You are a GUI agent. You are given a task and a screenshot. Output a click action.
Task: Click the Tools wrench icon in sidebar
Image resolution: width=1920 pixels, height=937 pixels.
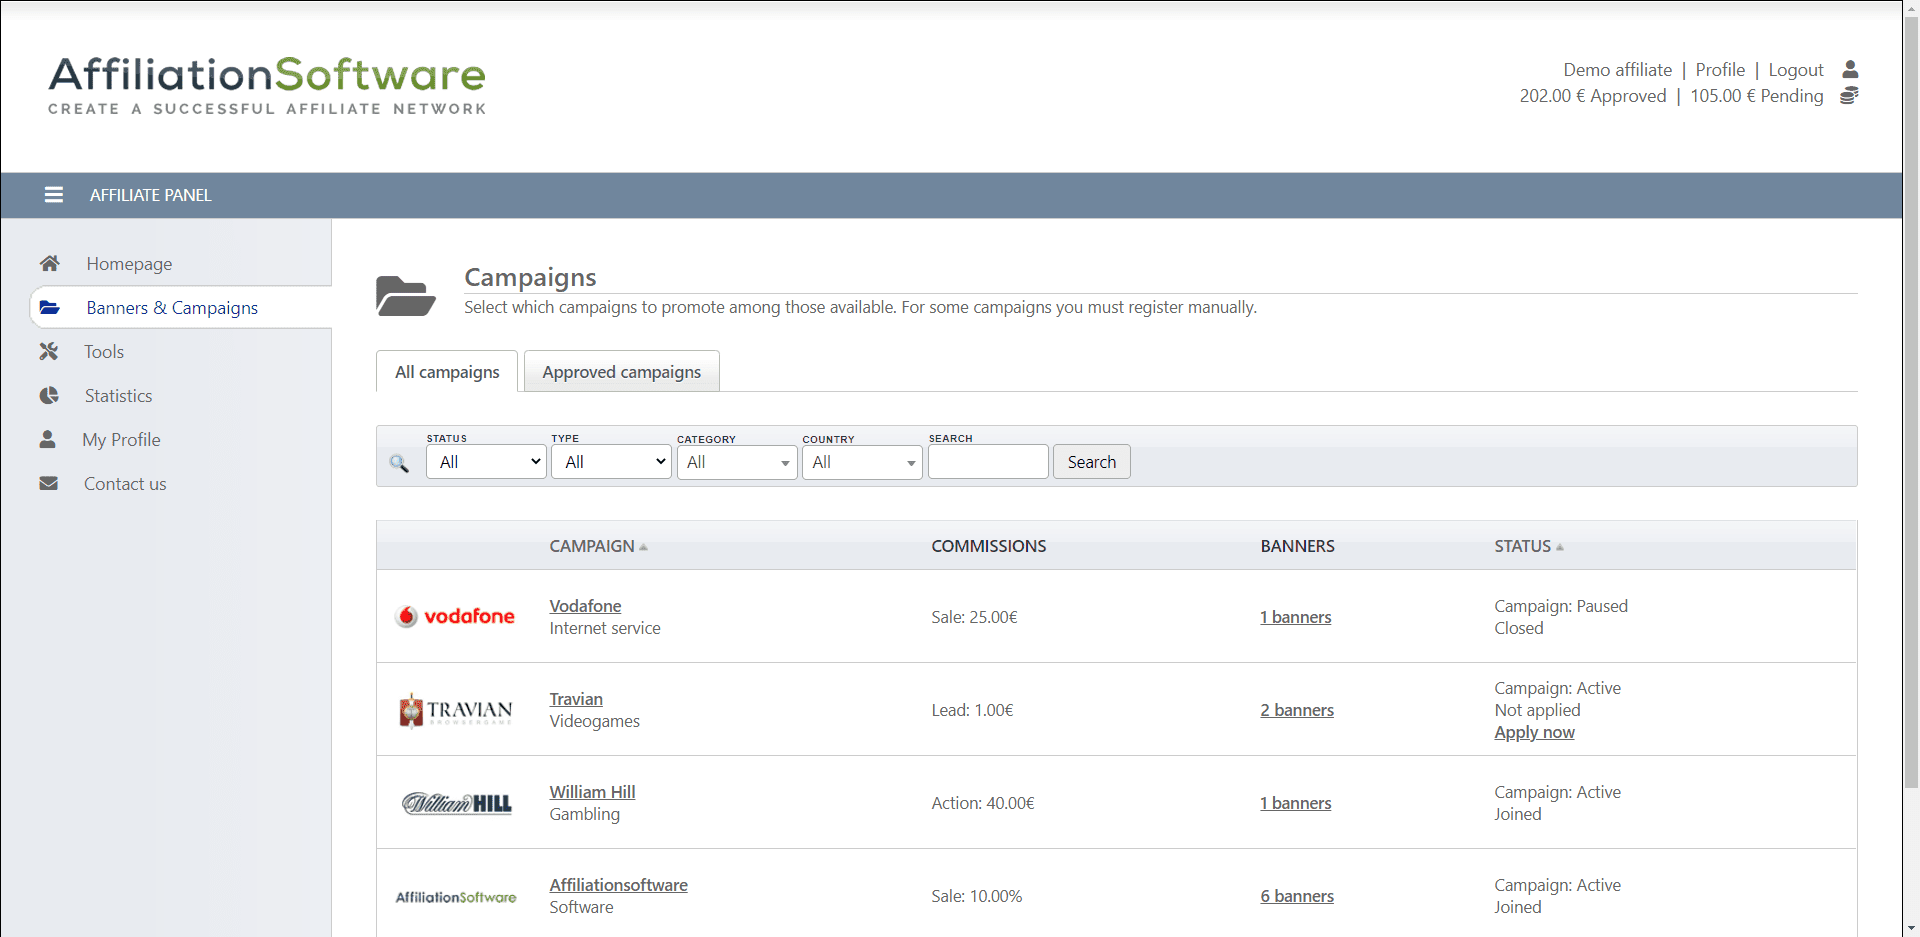click(x=48, y=351)
